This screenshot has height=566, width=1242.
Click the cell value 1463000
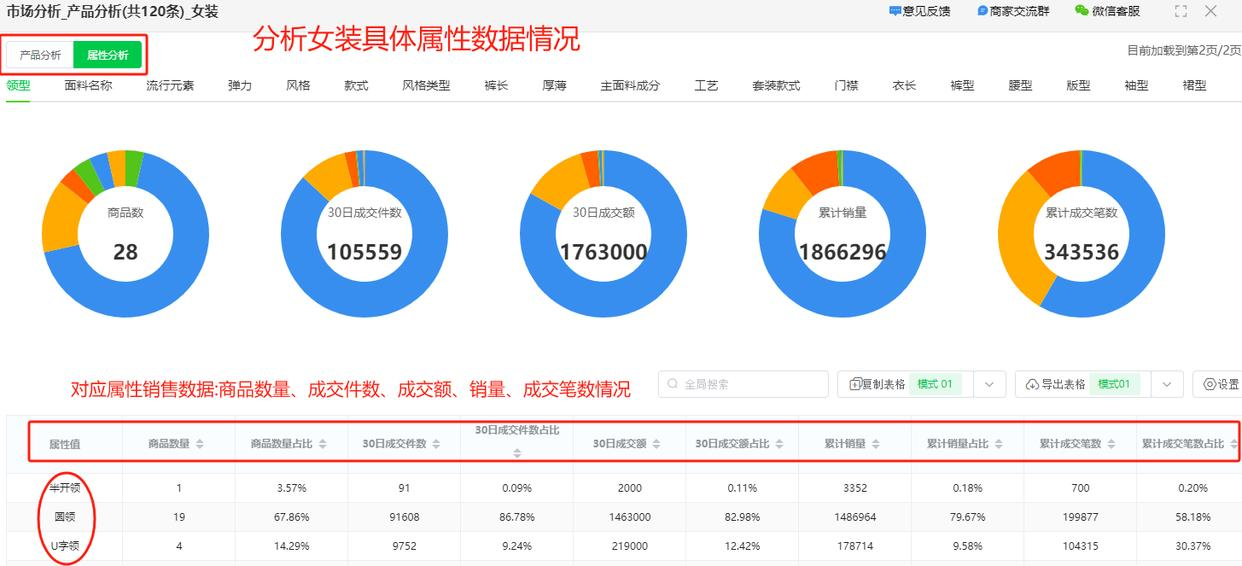coord(629,517)
